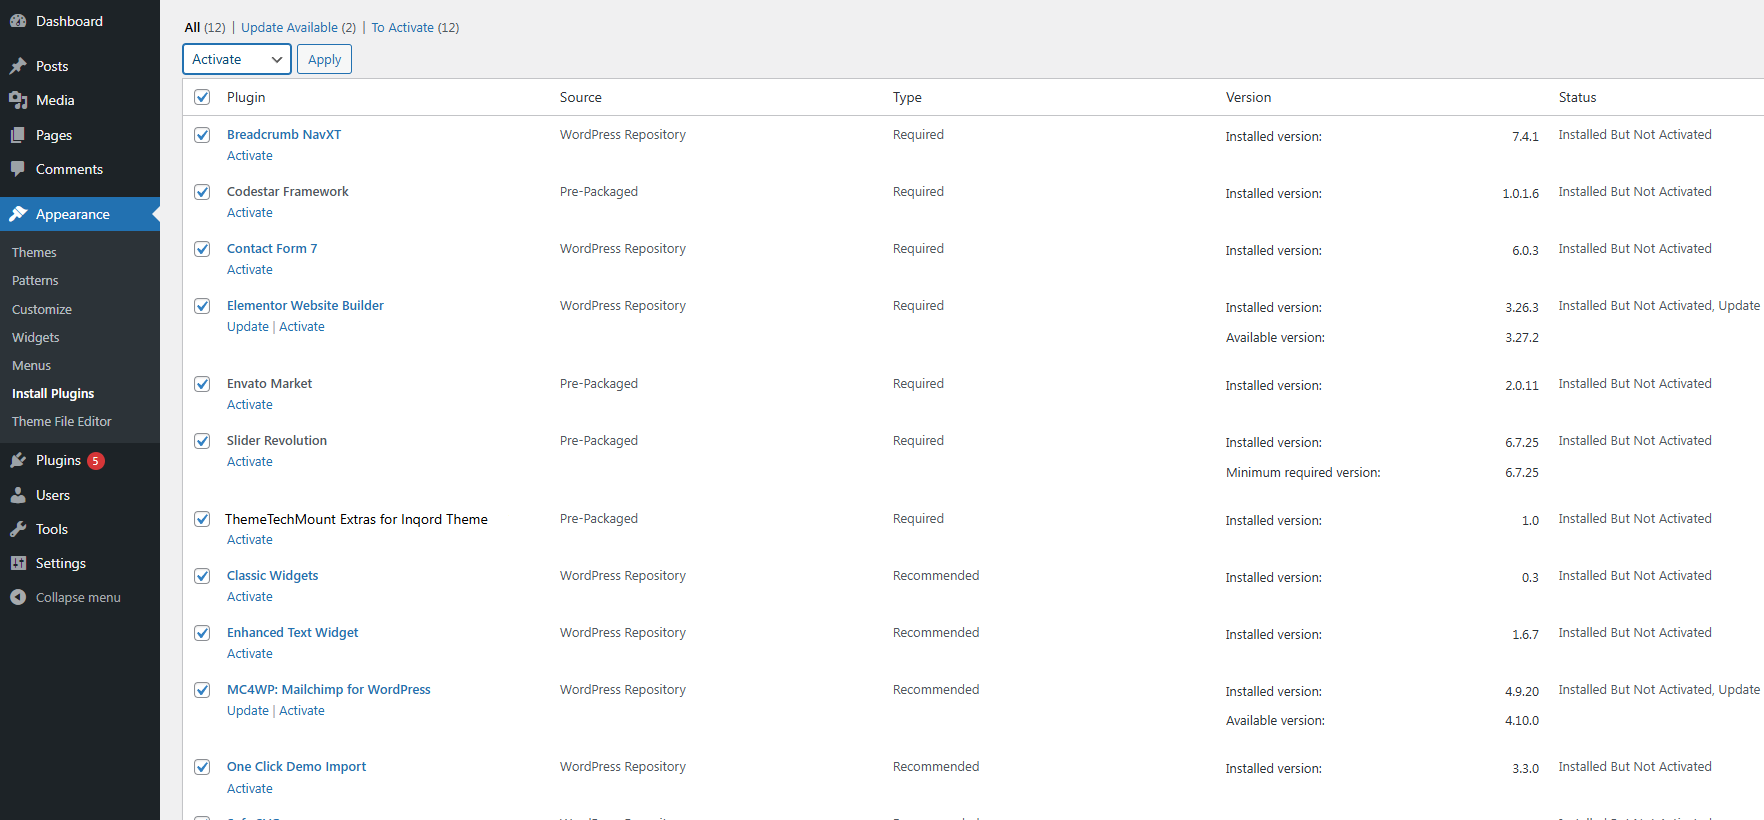Click Activate under Codestar Framework
The width and height of the screenshot is (1764, 820).
pyautogui.click(x=250, y=213)
